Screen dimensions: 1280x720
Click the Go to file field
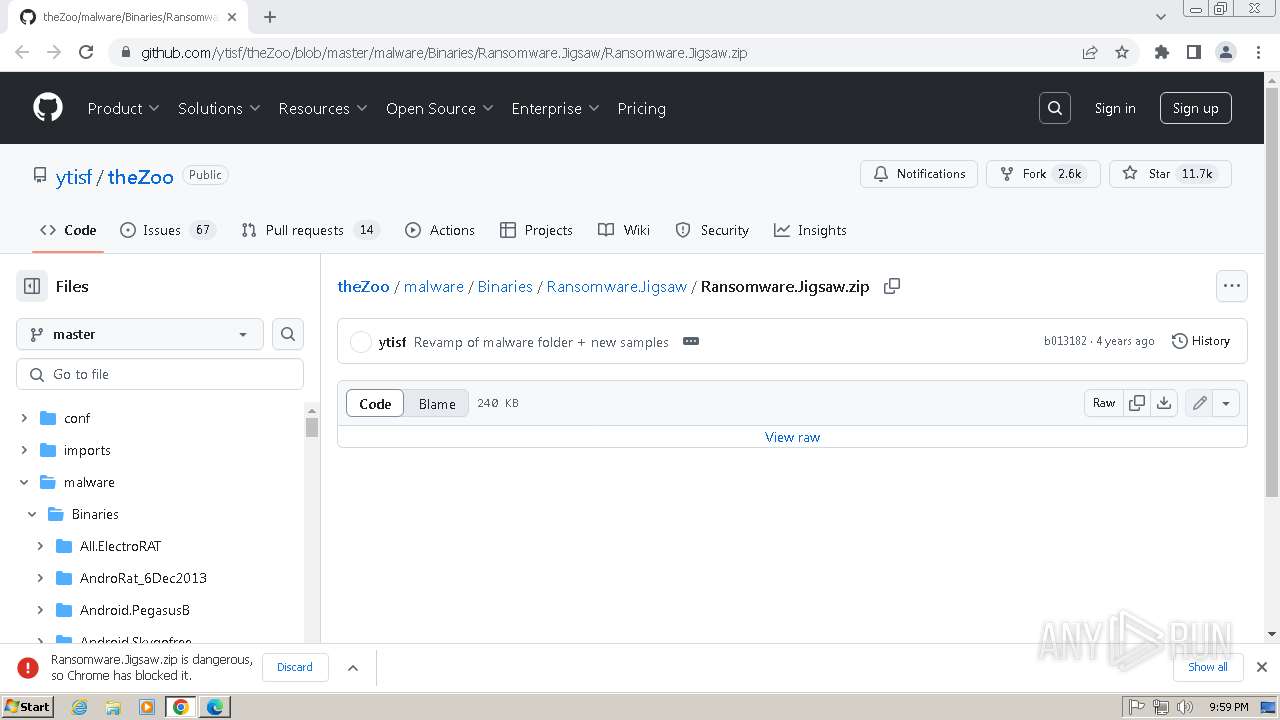click(x=160, y=374)
